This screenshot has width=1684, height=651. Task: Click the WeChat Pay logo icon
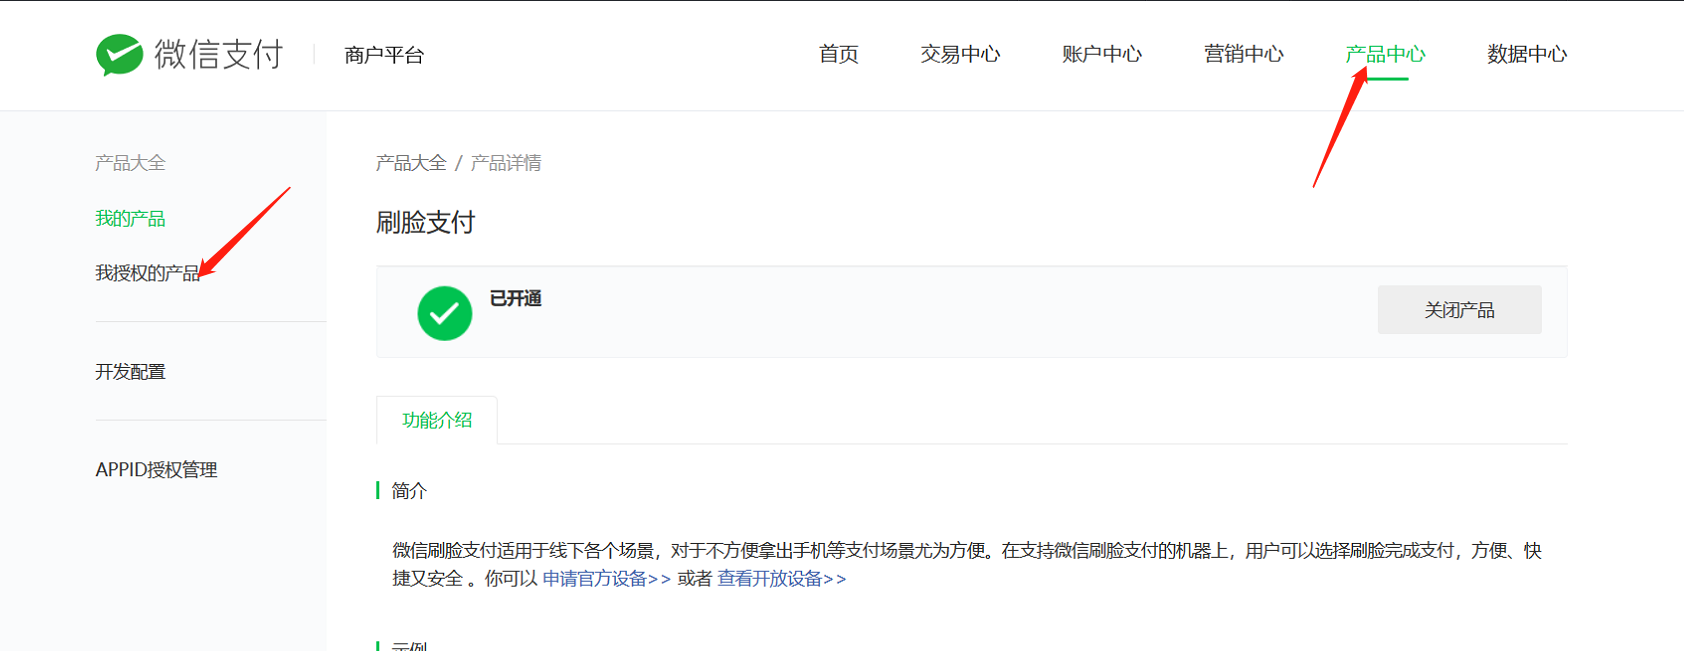119,55
